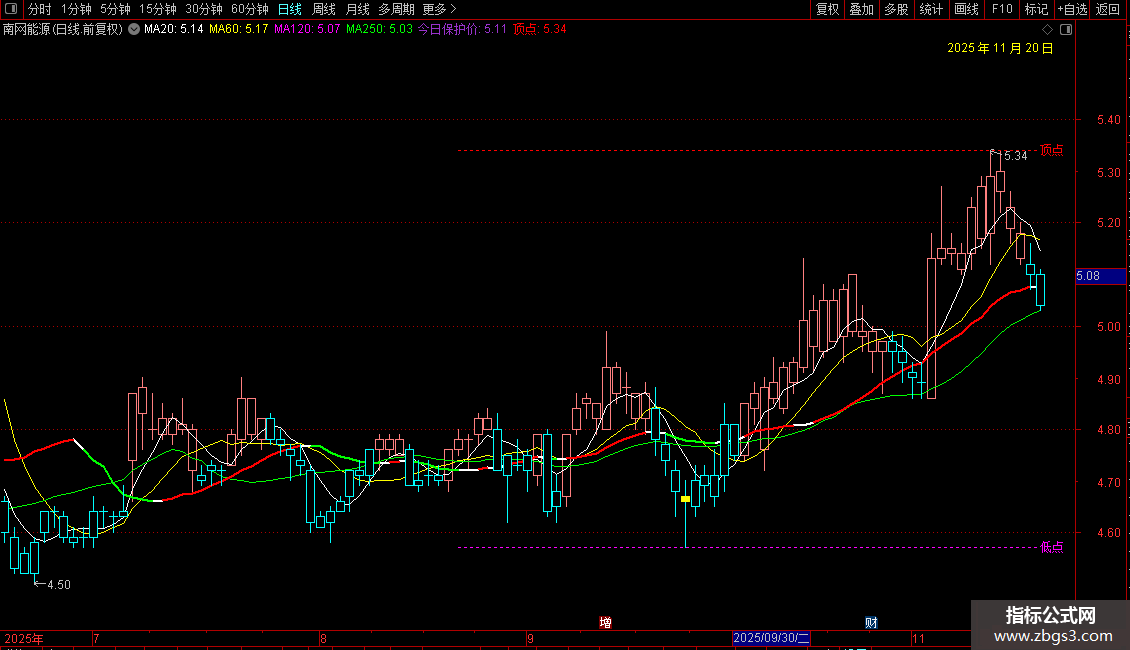
Task: Click the MA60: 5.17 indicator label
Action: [239, 30]
